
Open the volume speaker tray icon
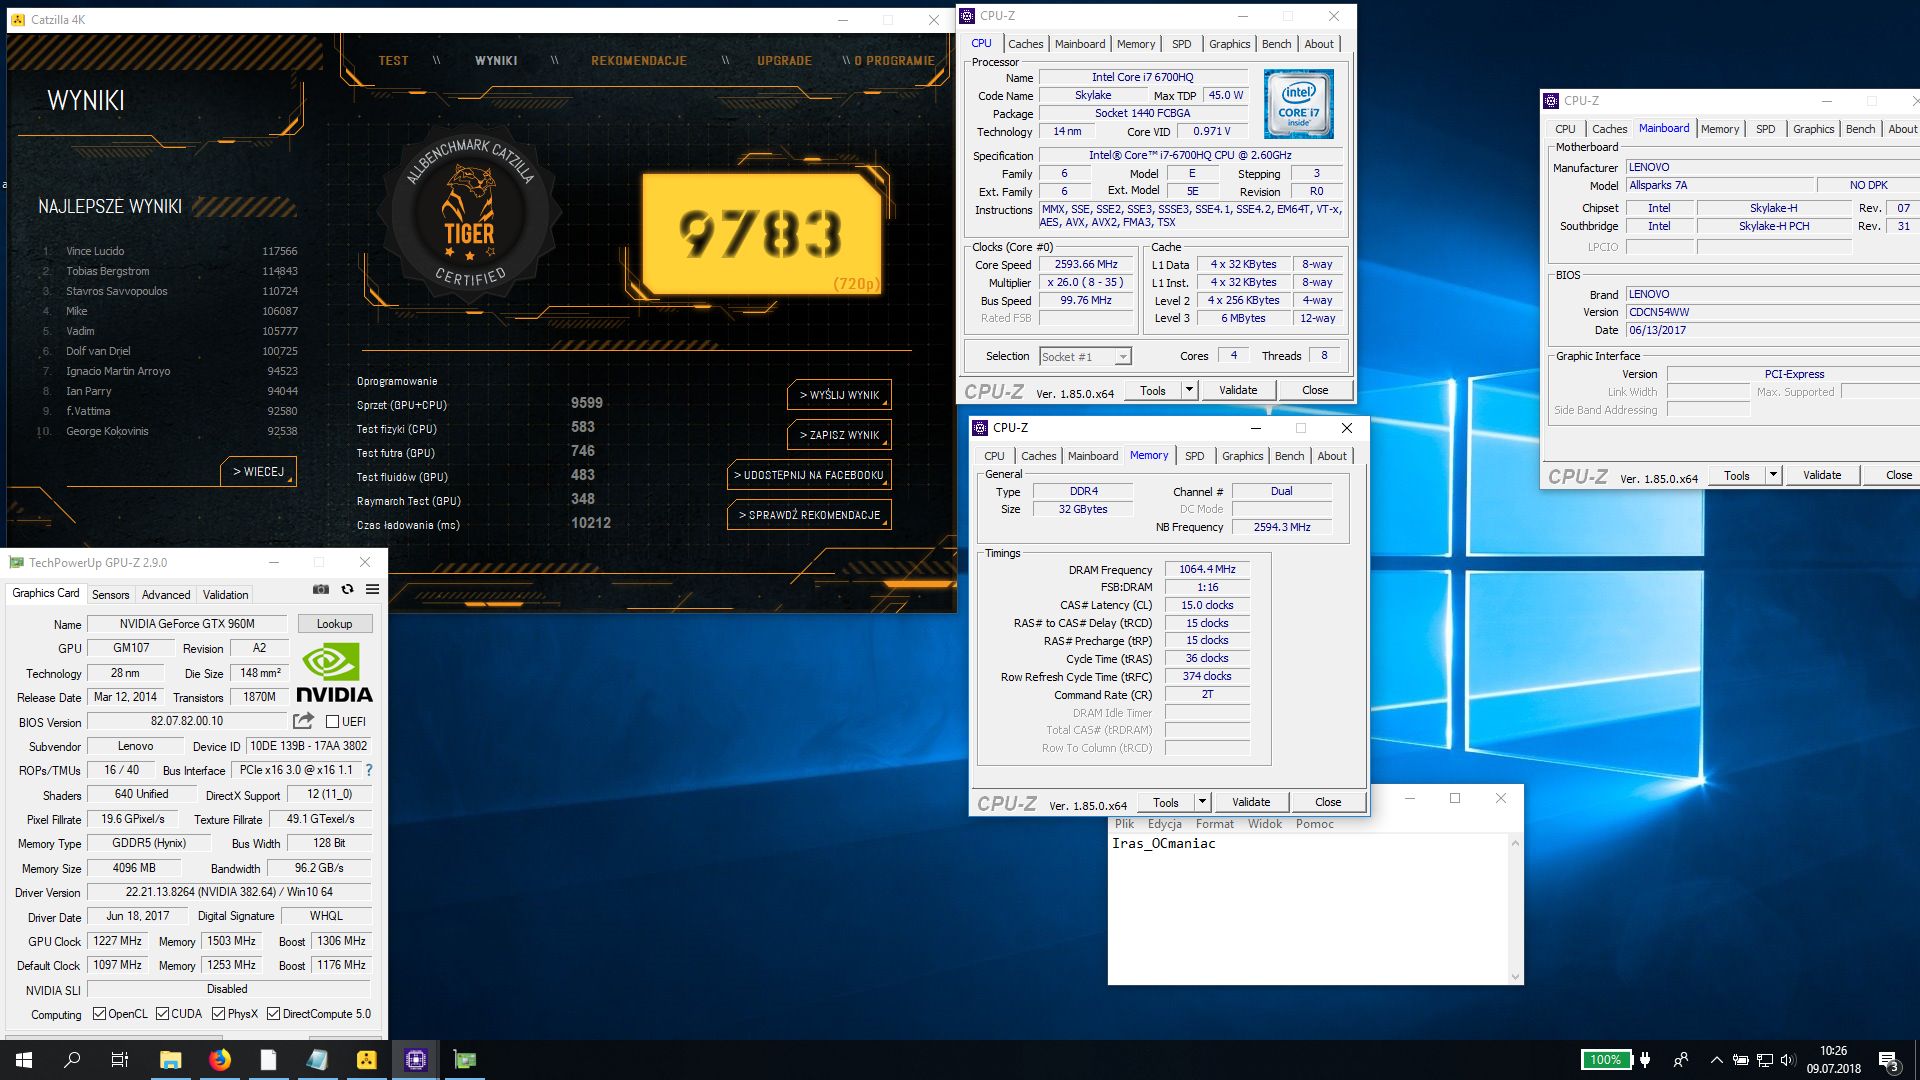click(1788, 1060)
